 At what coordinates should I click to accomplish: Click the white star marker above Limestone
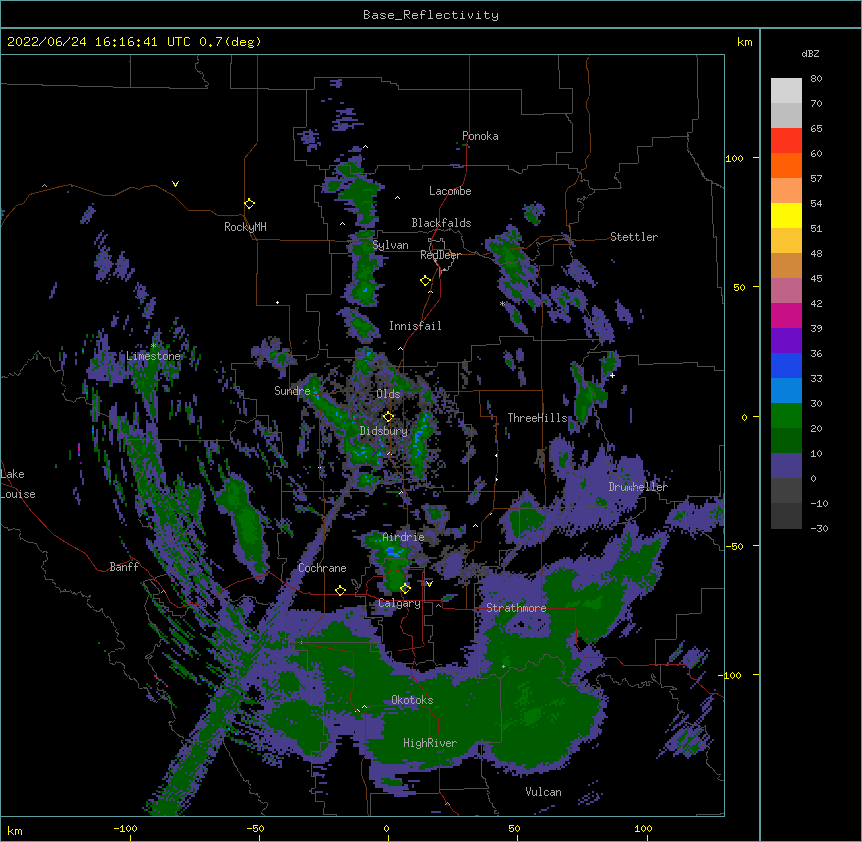click(154, 345)
